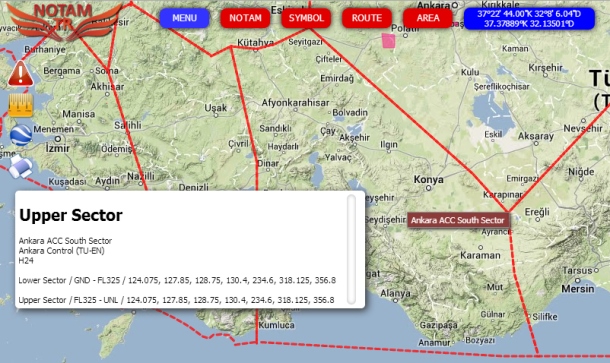610x363 pixels.
Task: Open the blue MENU button
Action: [x=184, y=18]
